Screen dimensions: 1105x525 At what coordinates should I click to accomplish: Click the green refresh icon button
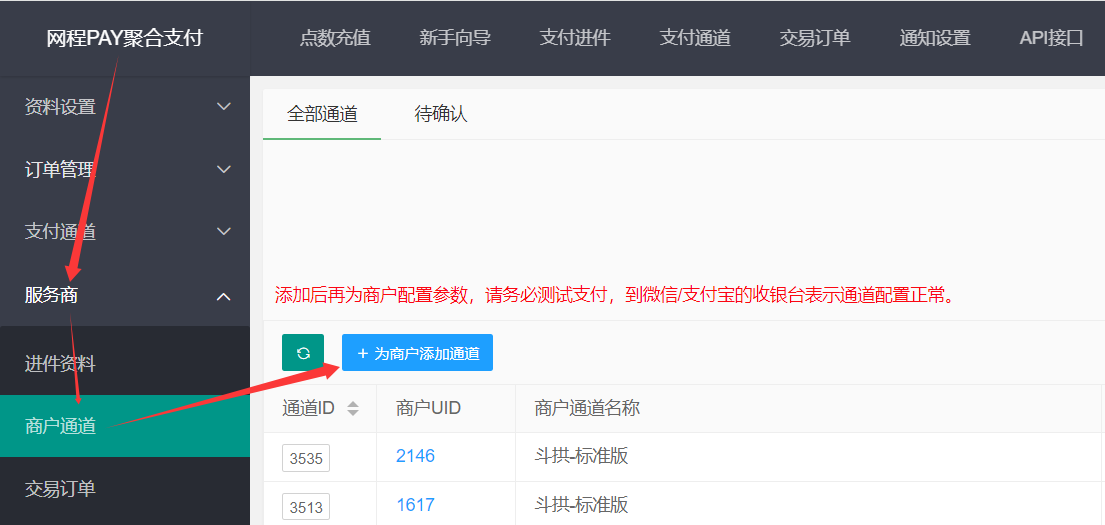303,353
